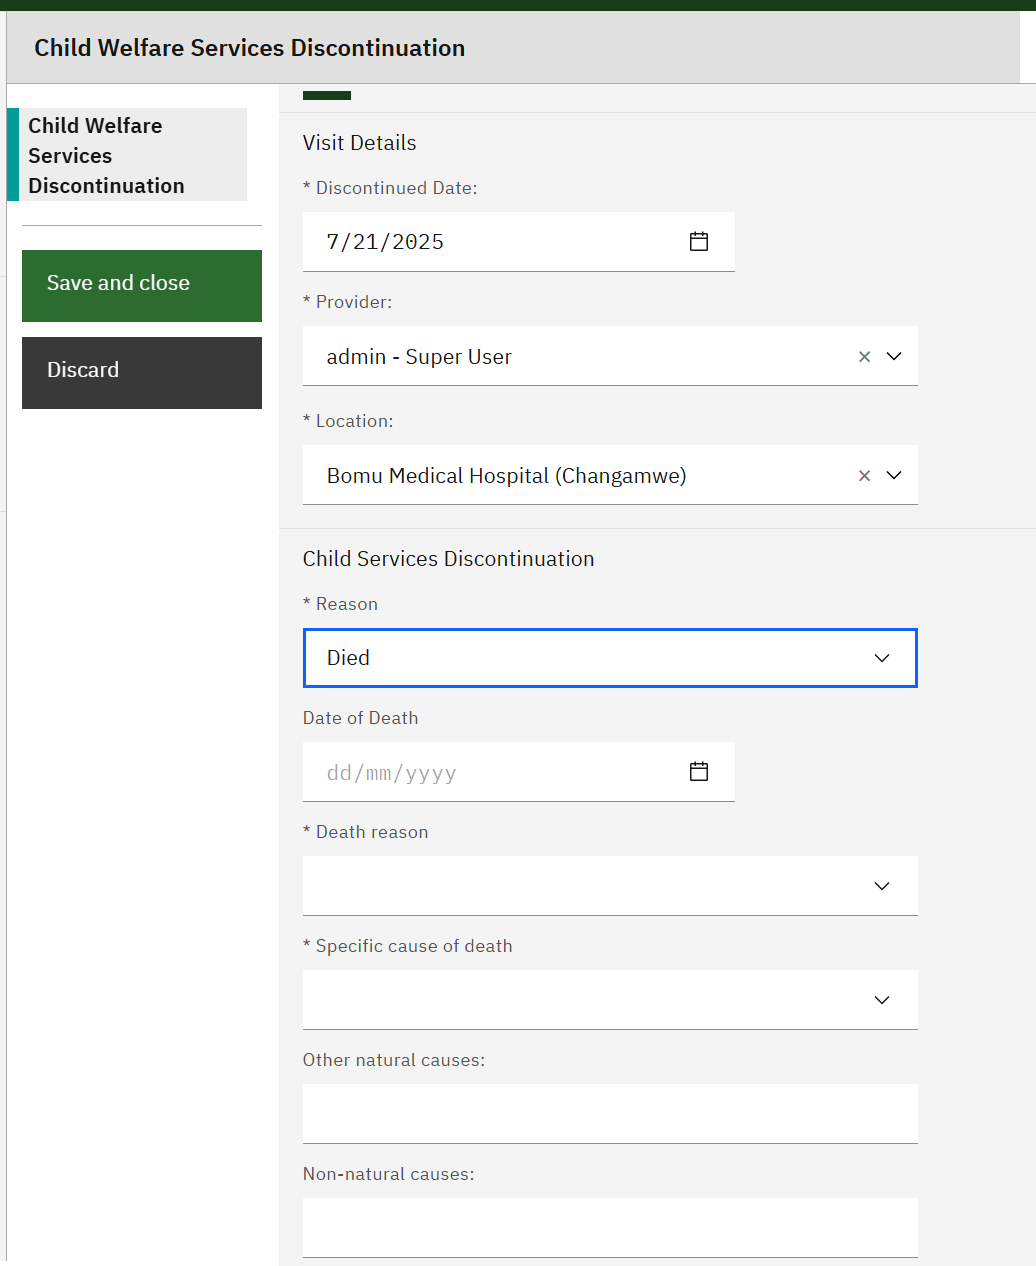Open the Death reason dropdown

coord(610,886)
